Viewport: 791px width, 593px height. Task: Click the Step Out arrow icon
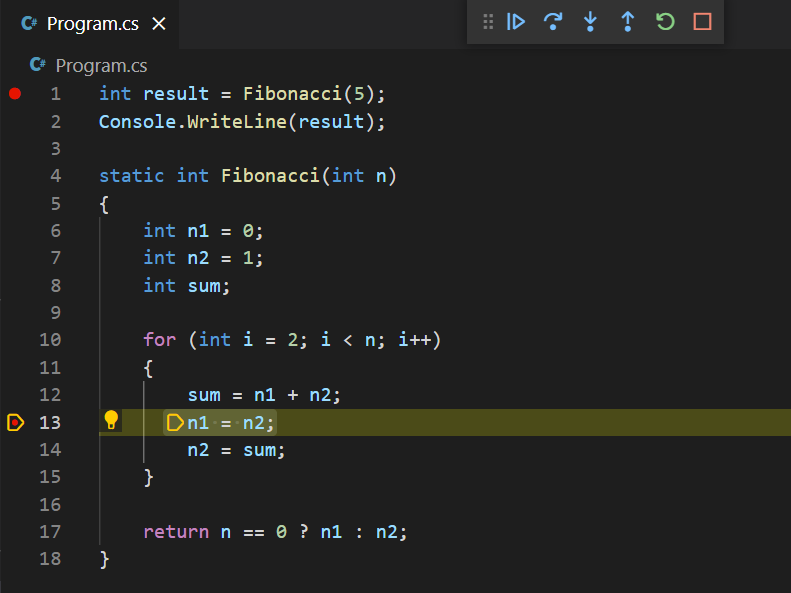(628, 21)
